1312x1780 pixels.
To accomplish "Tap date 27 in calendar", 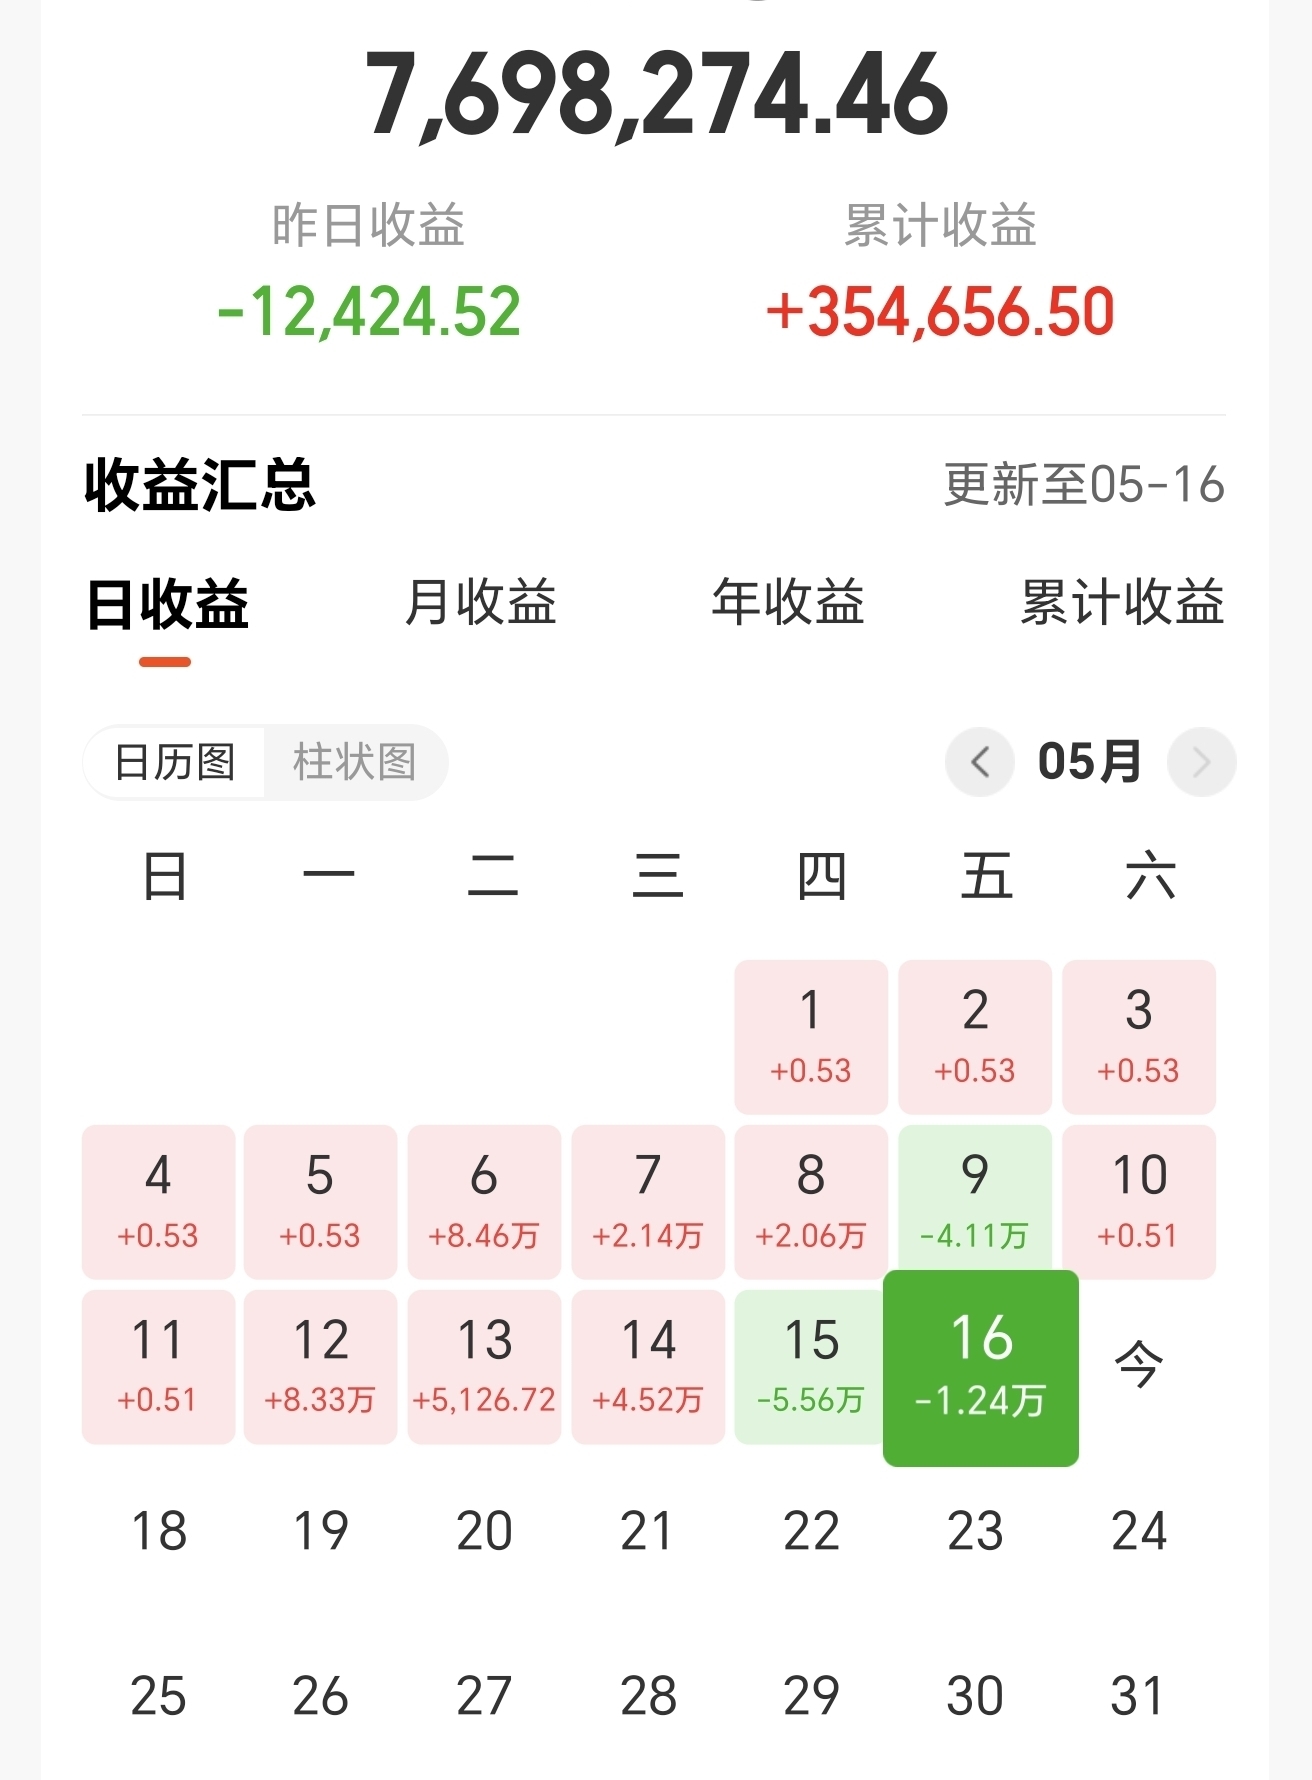I will [x=484, y=1696].
